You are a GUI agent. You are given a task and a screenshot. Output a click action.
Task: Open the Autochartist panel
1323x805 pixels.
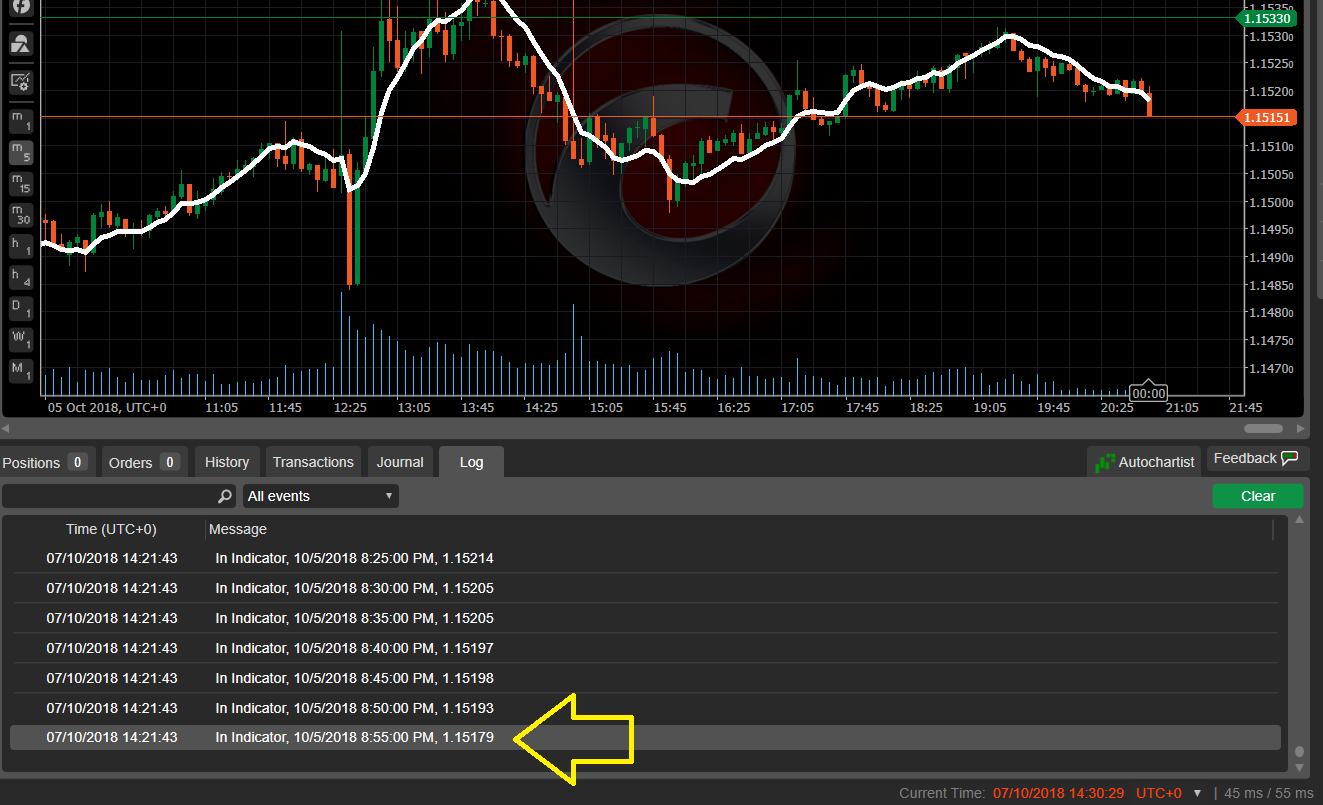pyautogui.click(x=1145, y=462)
